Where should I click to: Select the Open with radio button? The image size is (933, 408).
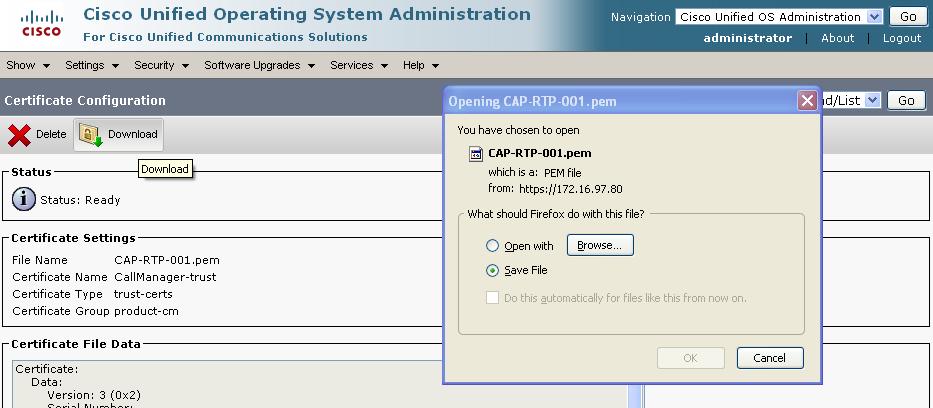click(492, 246)
